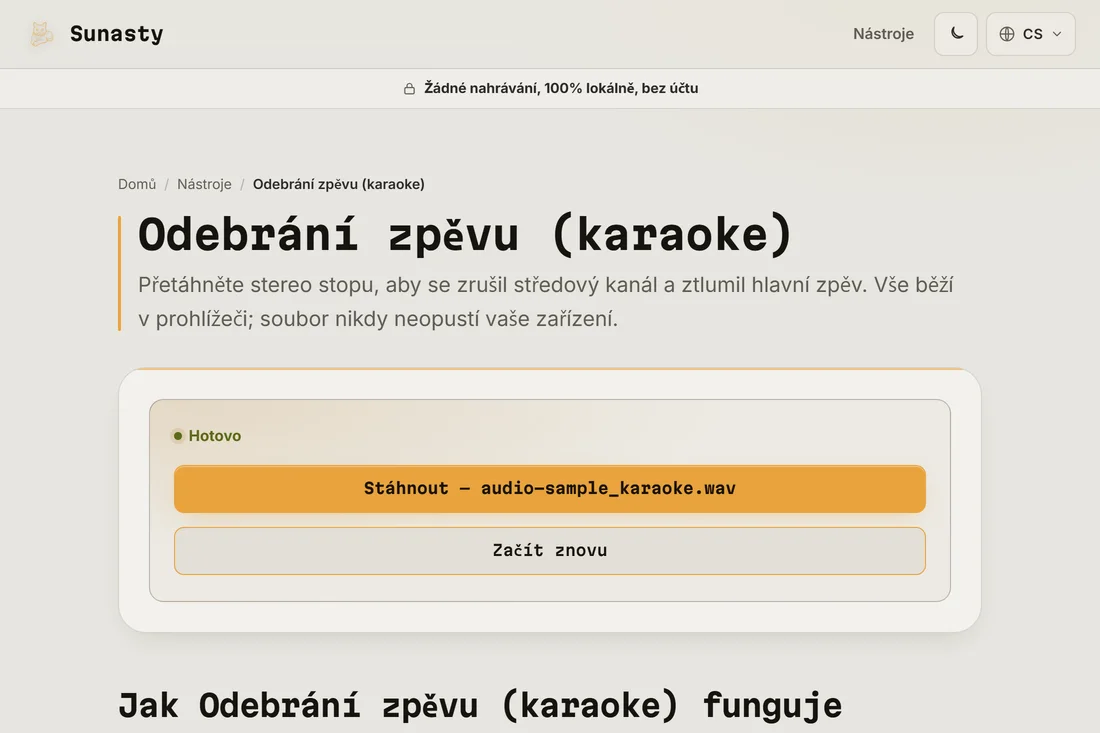Viewport: 1100px width, 733px height.
Task: Click the Začít znovu button
Action: point(550,551)
